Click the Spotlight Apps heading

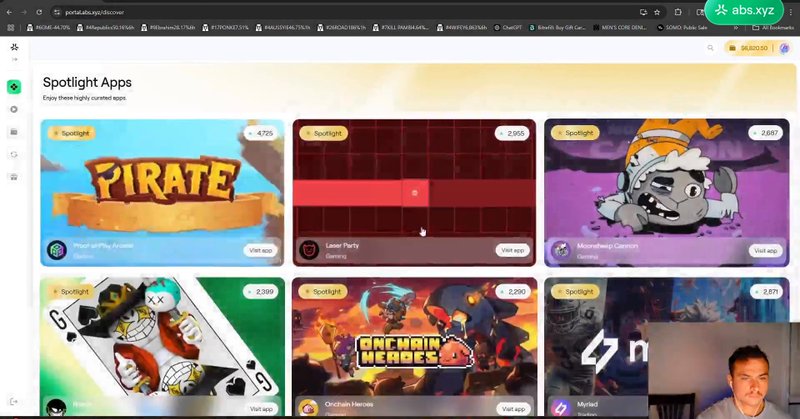[87, 82]
